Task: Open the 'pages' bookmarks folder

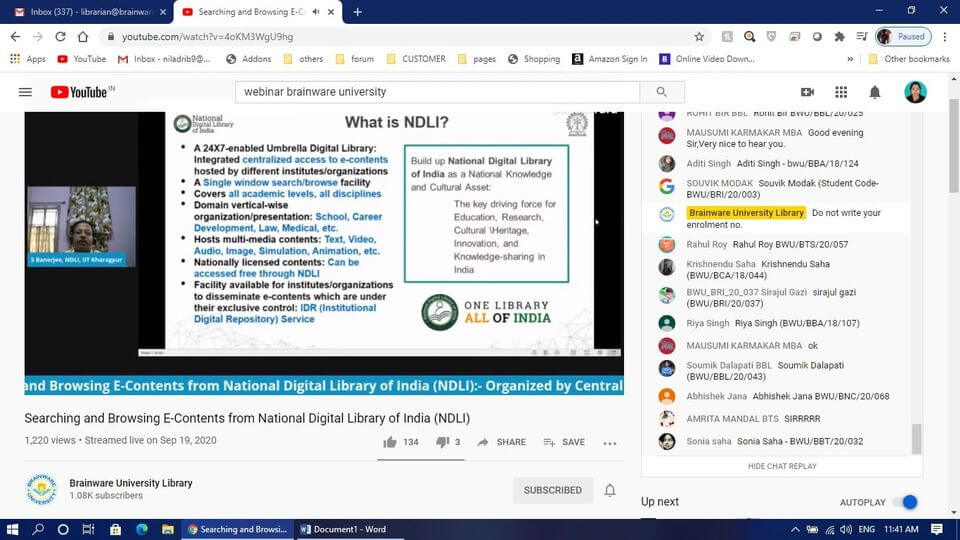Action: click(x=476, y=59)
